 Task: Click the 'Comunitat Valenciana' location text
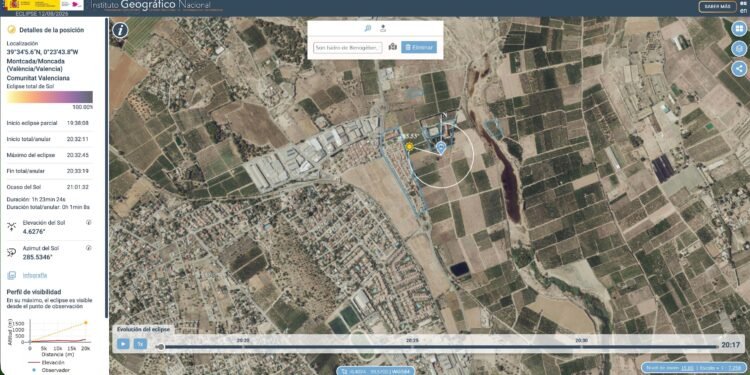(x=38, y=77)
